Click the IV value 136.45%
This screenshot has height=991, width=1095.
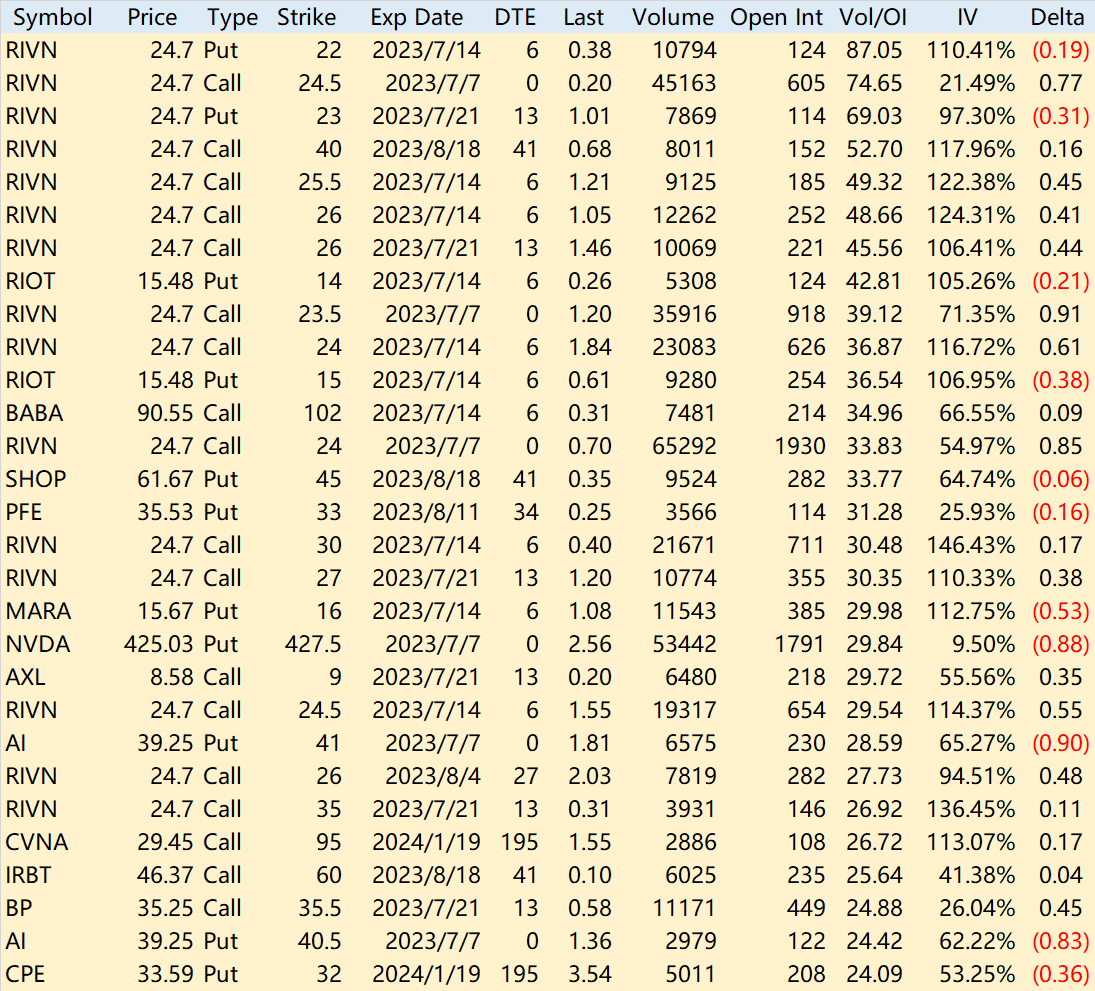click(971, 809)
